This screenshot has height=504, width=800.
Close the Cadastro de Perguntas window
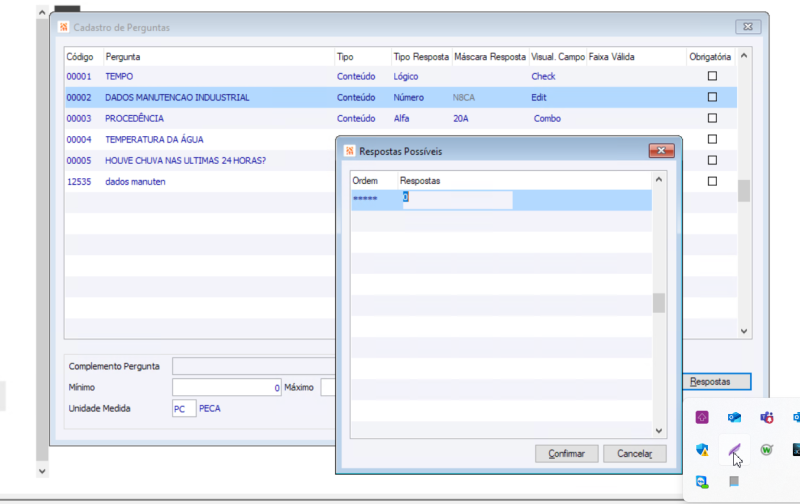(x=748, y=27)
